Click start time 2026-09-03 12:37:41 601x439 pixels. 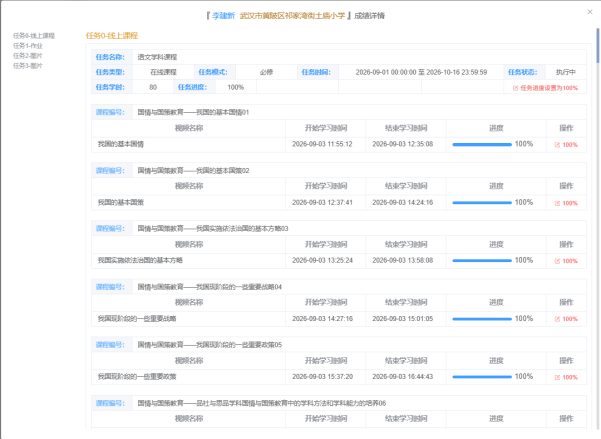[322, 202]
